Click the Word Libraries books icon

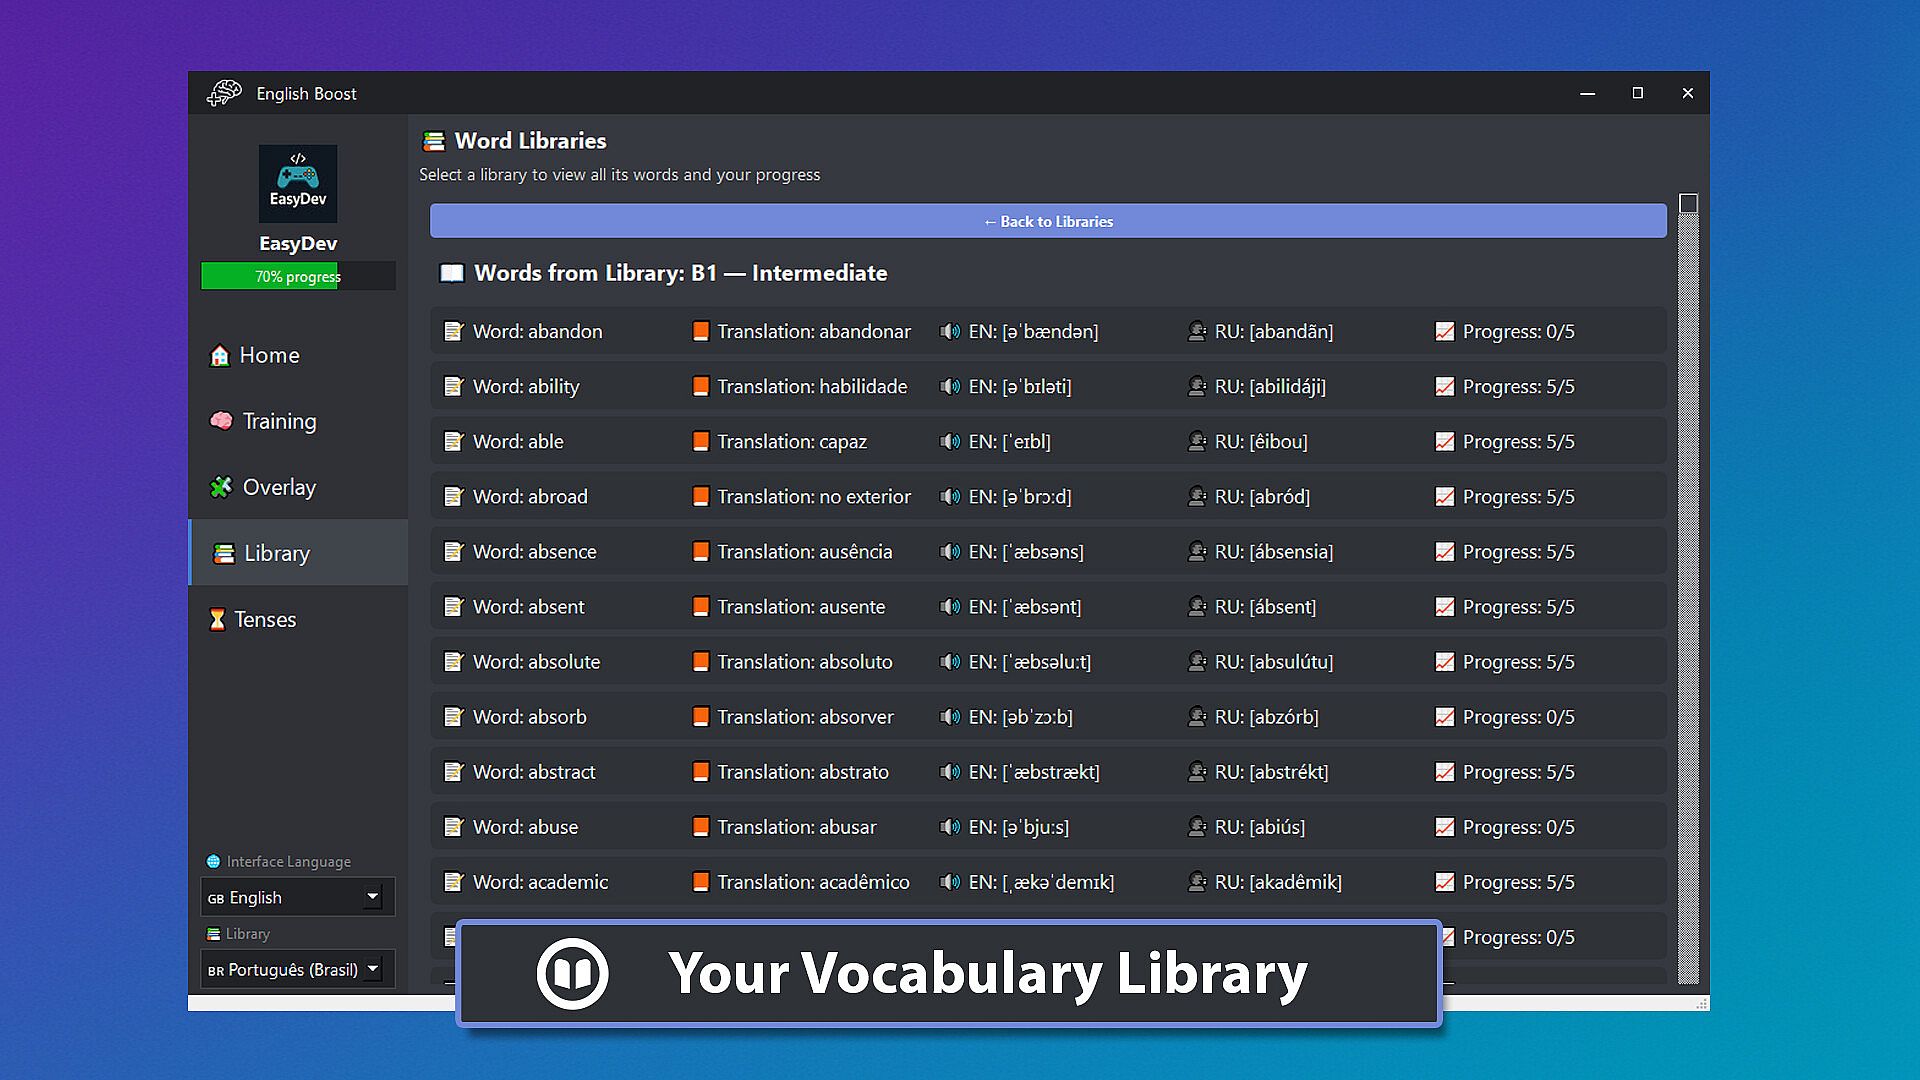point(434,141)
